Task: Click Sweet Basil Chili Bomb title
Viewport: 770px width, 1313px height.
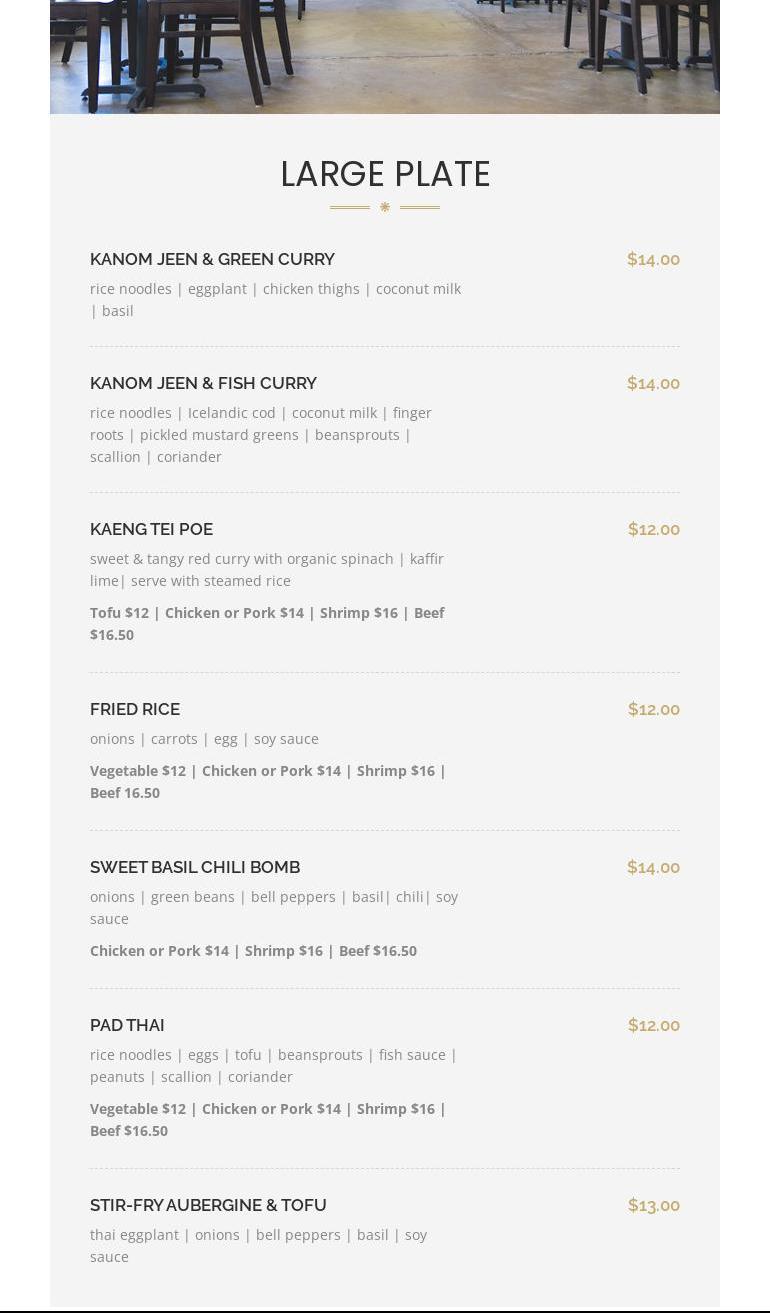Action: click(x=195, y=867)
